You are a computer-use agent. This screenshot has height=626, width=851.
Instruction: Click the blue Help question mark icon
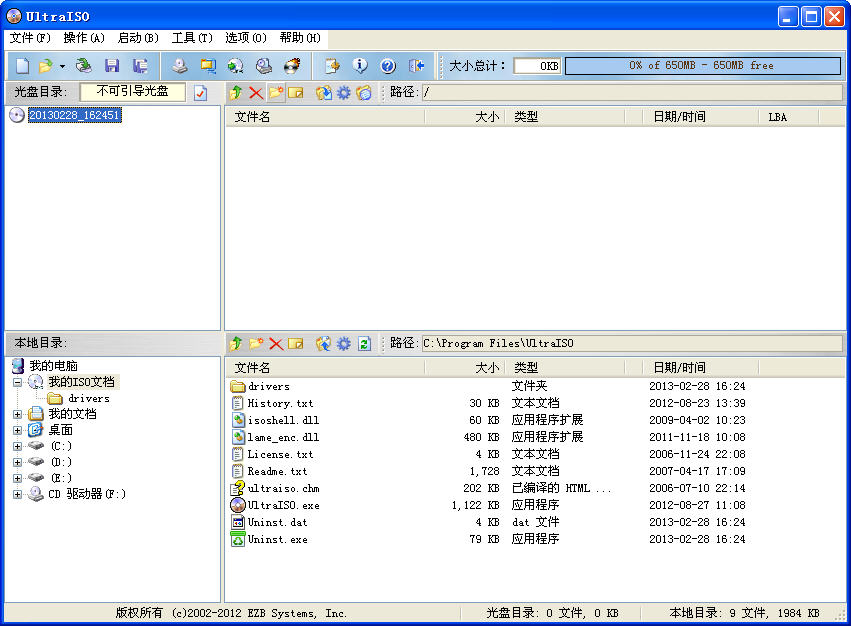(x=388, y=66)
